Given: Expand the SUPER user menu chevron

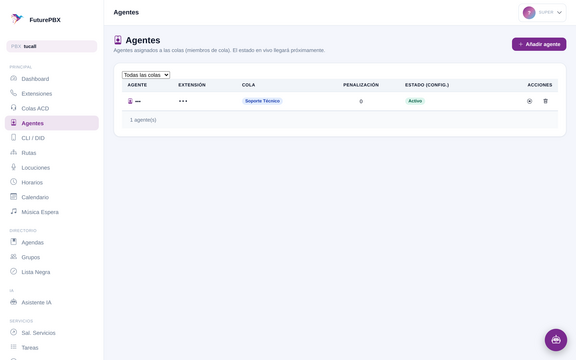Looking at the screenshot, I should click(559, 12).
